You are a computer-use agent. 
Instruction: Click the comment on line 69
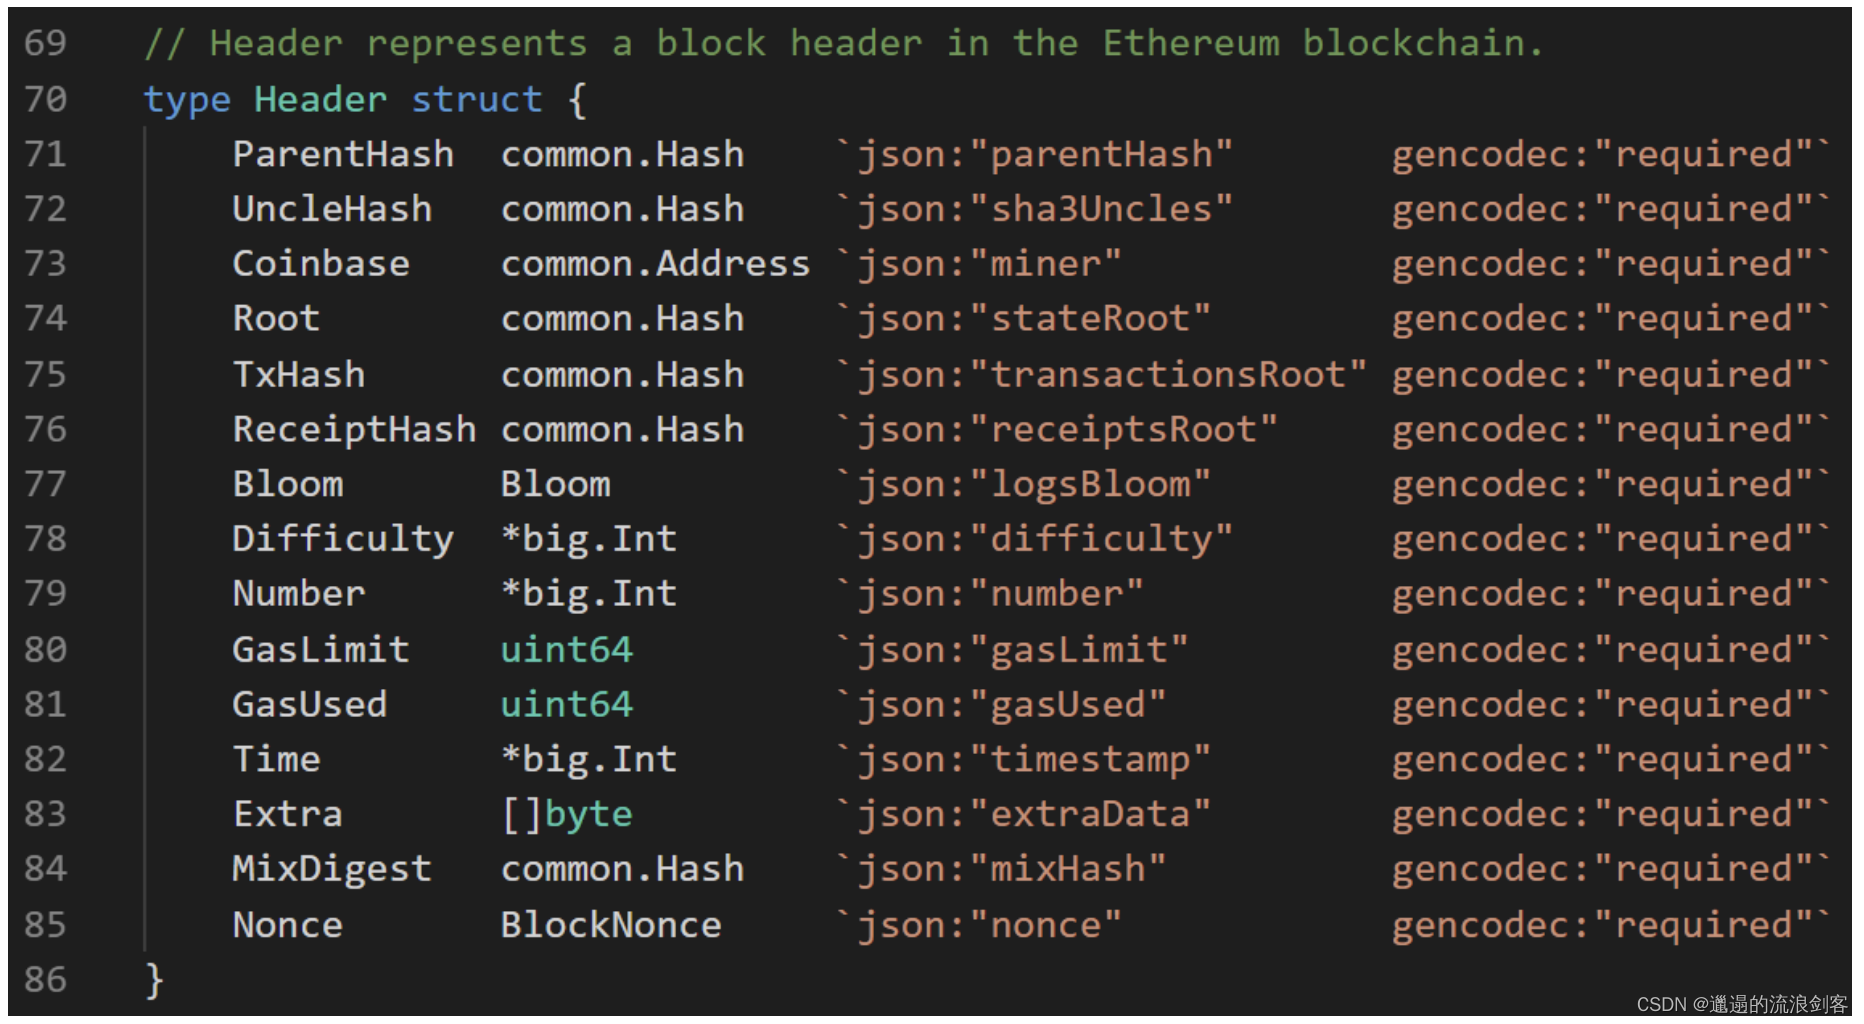(x=843, y=44)
